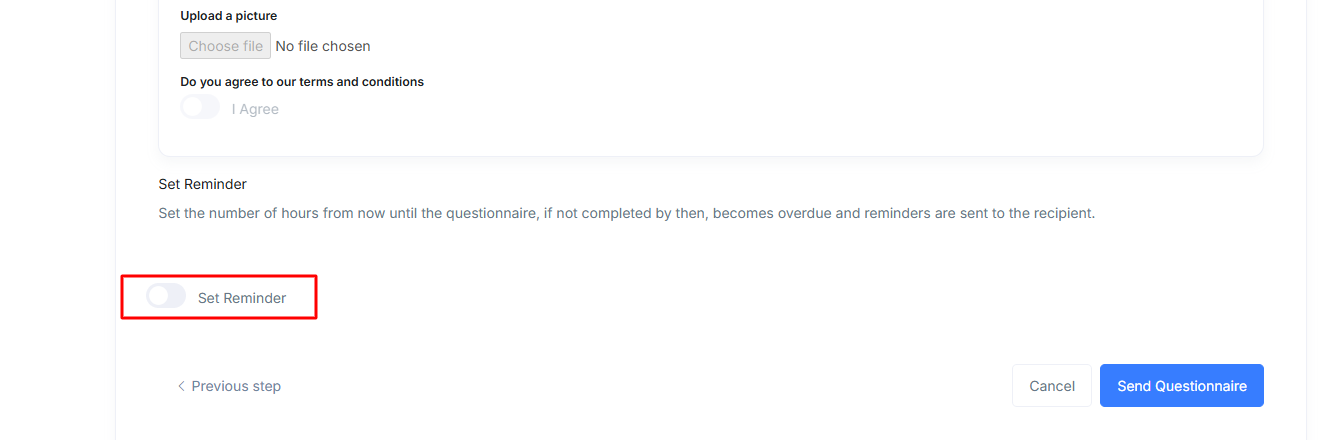This screenshot has height=440, width=1324.
Task: Send the questionnaire with the blue button
Action: [x=1182, y=386]
